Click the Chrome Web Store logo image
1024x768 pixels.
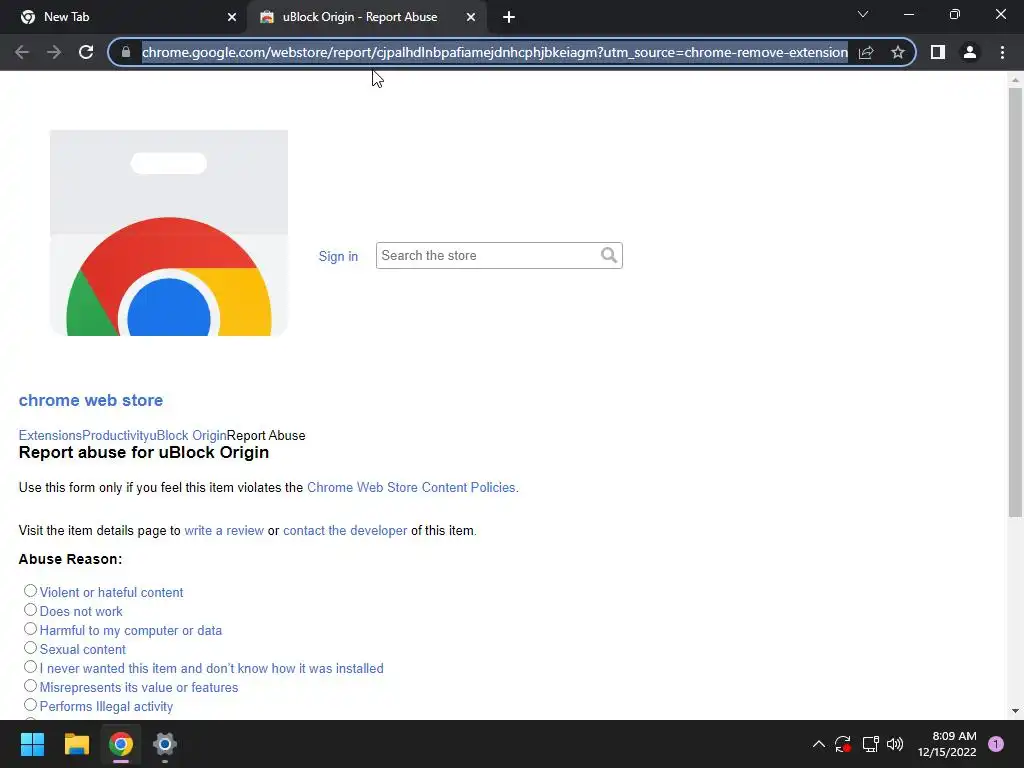coord(168,233)
